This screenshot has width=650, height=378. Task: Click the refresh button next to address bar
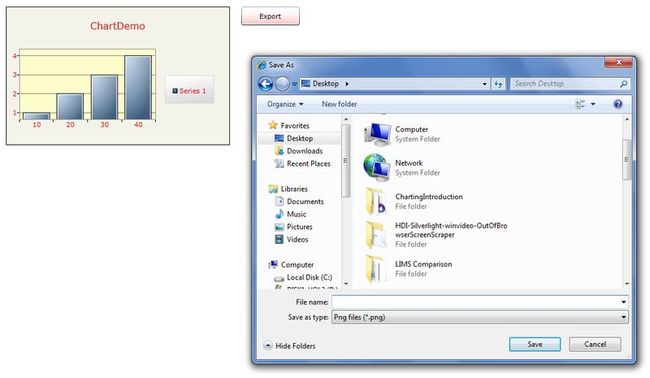(498, 84)
